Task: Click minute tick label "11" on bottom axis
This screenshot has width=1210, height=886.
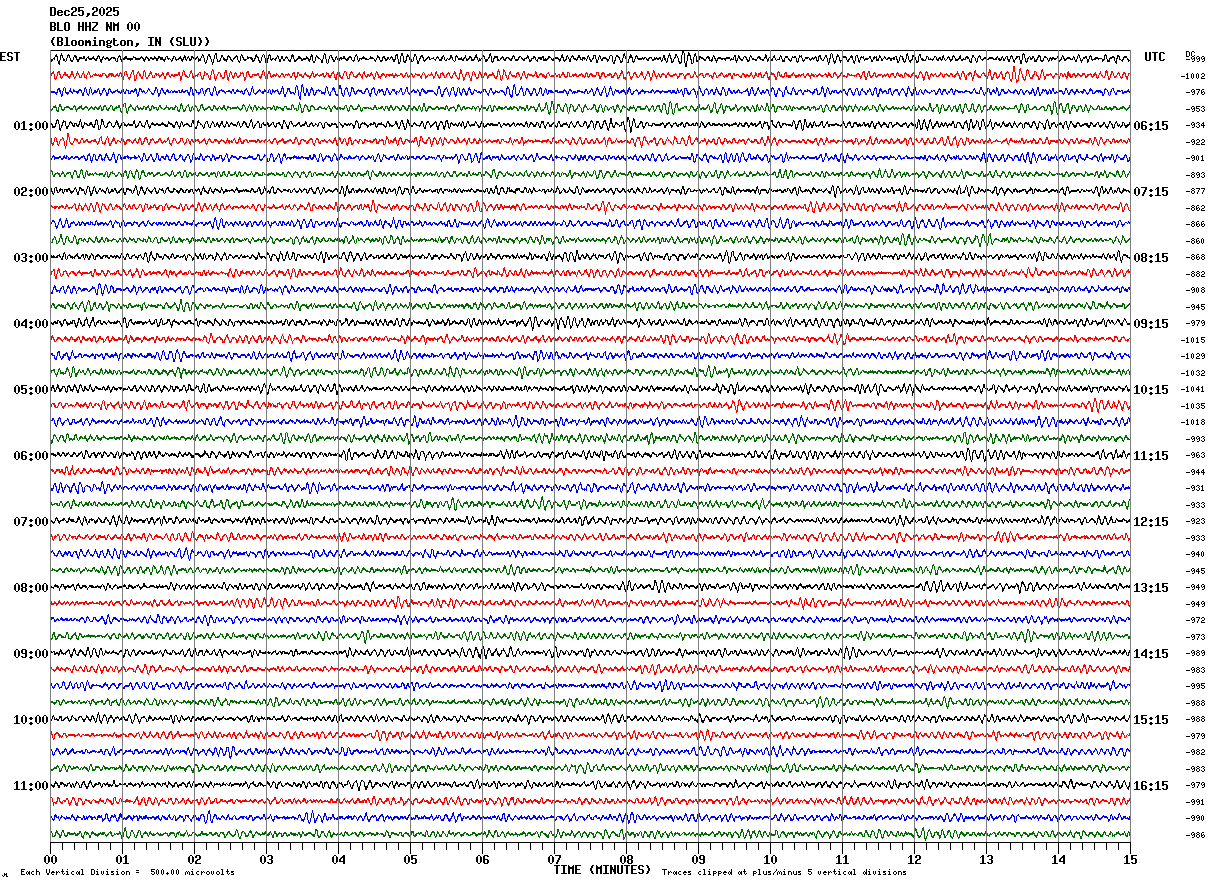Action: coord(842,859)
